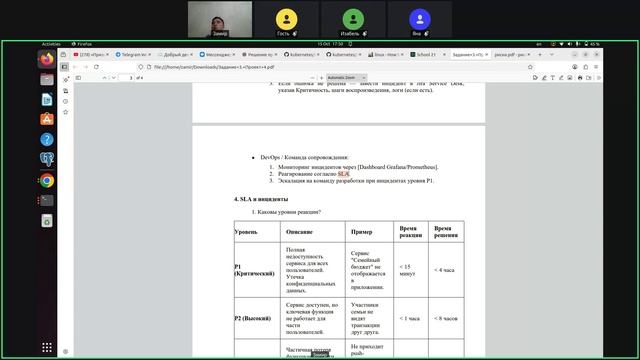
Task: Zoom in on the PDF with plus
Action: [x=322, y=78]
